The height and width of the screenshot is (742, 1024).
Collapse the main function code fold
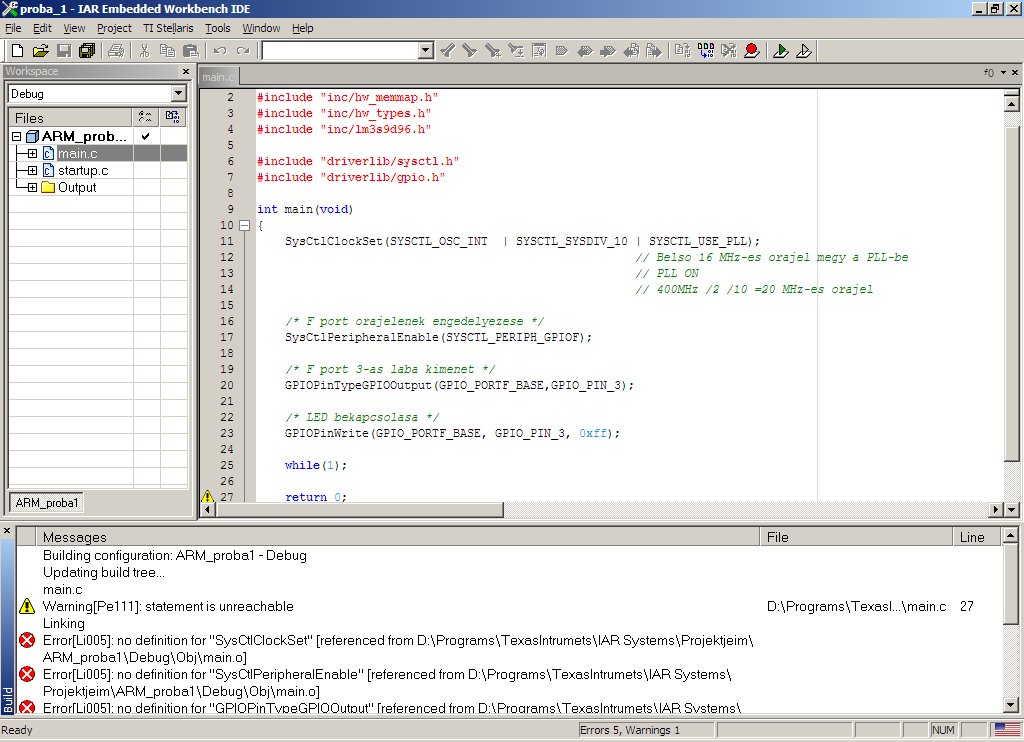(x=244, y=225)
